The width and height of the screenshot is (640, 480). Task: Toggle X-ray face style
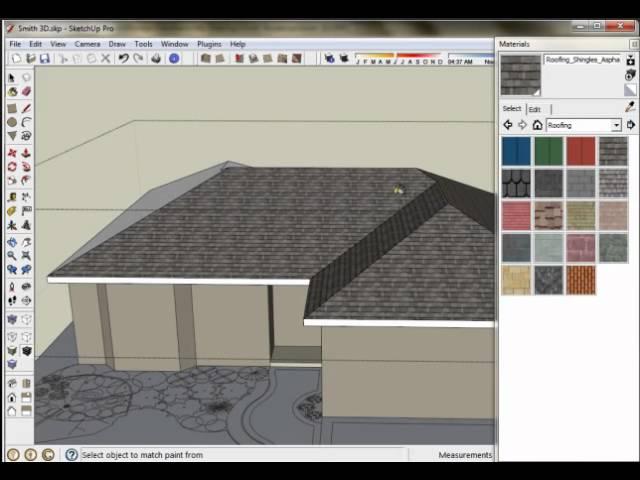pyautogui.click(x=12, y=320)
